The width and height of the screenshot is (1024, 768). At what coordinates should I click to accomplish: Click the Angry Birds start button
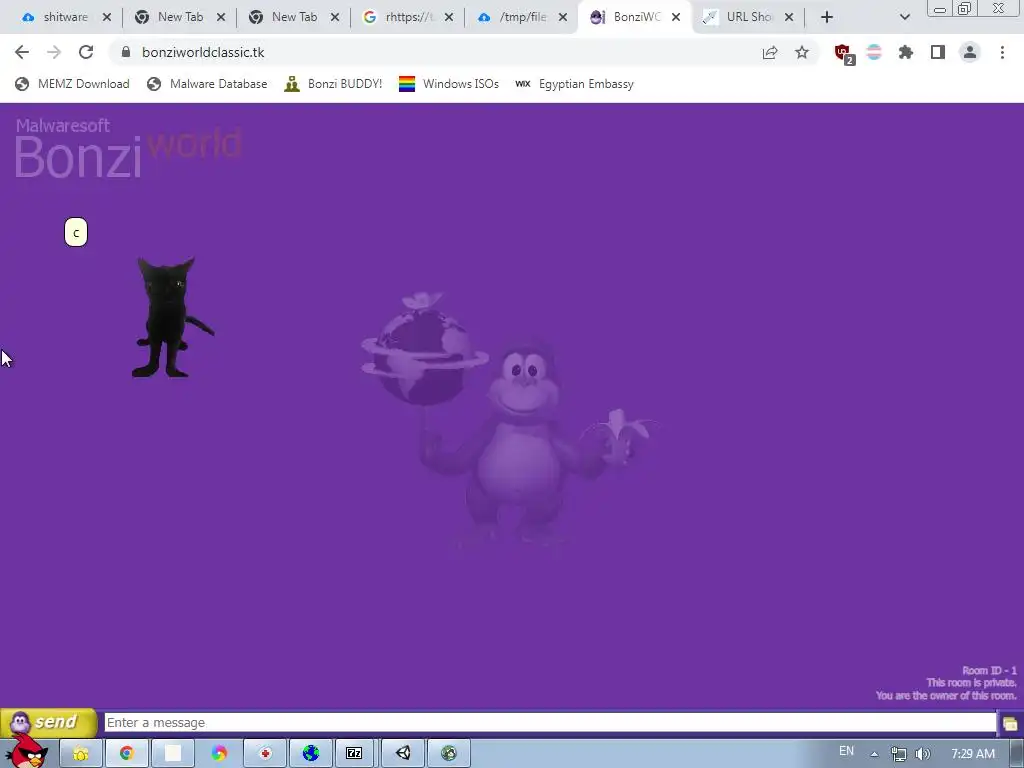(x=26, y=751)
